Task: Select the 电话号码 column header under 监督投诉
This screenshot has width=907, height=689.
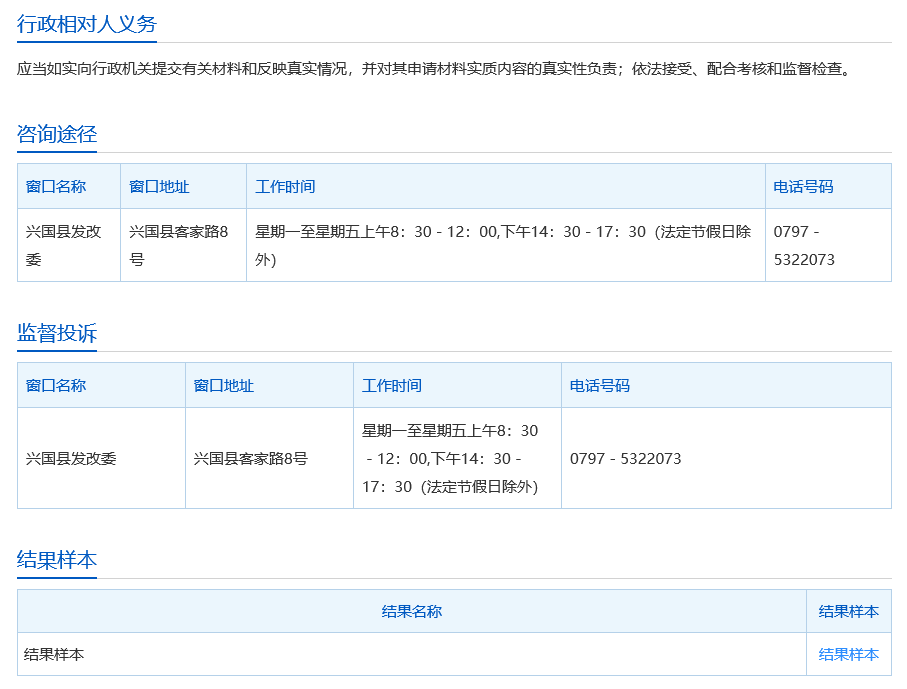Action: tap(600, 385)
